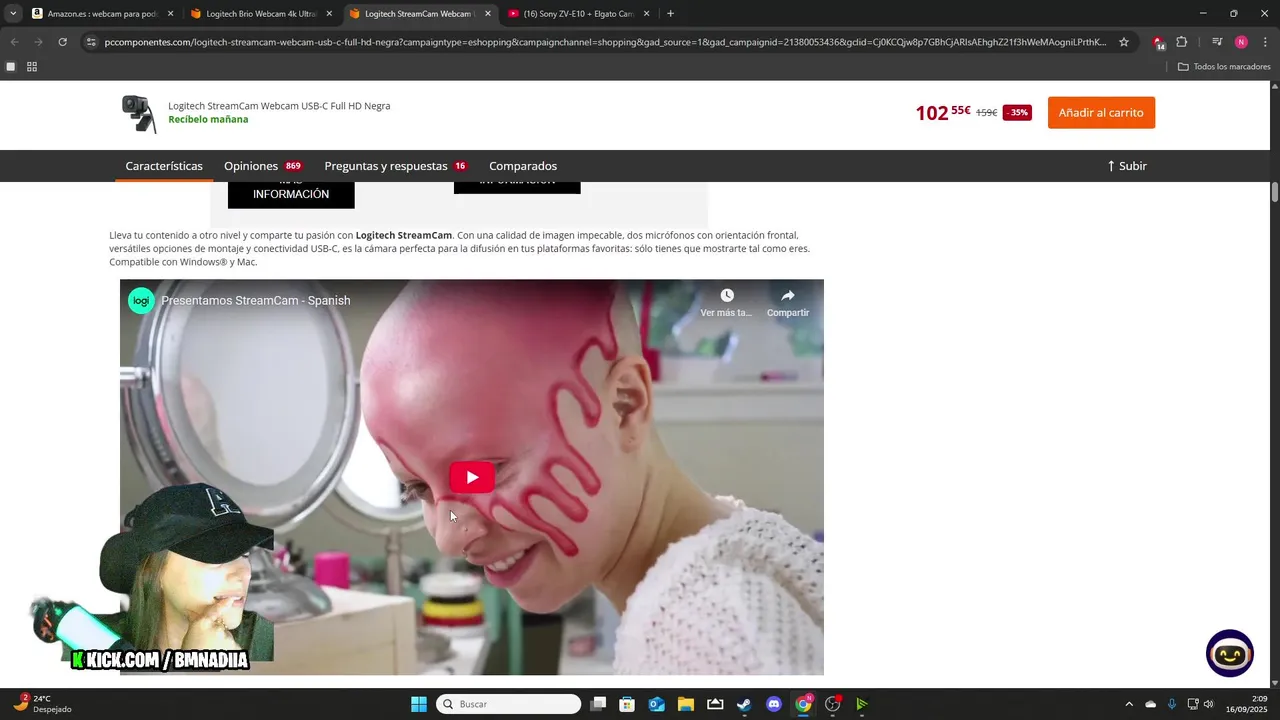Bookmark this page with the star icon
This screenshot has width=1280, height=720.
point(1124,42)
